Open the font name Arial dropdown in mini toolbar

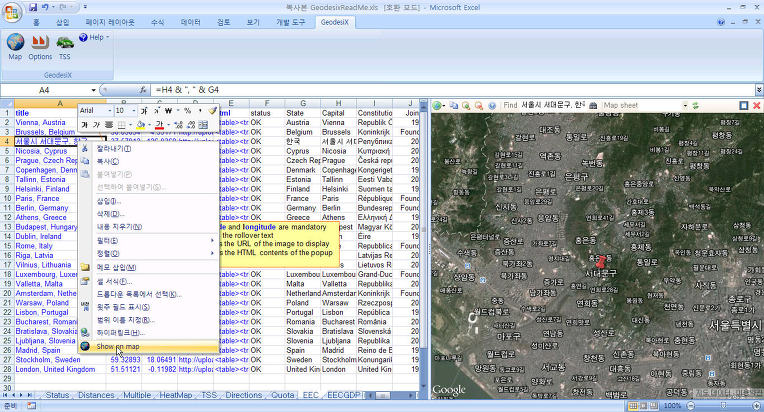(x=109, y=111)
